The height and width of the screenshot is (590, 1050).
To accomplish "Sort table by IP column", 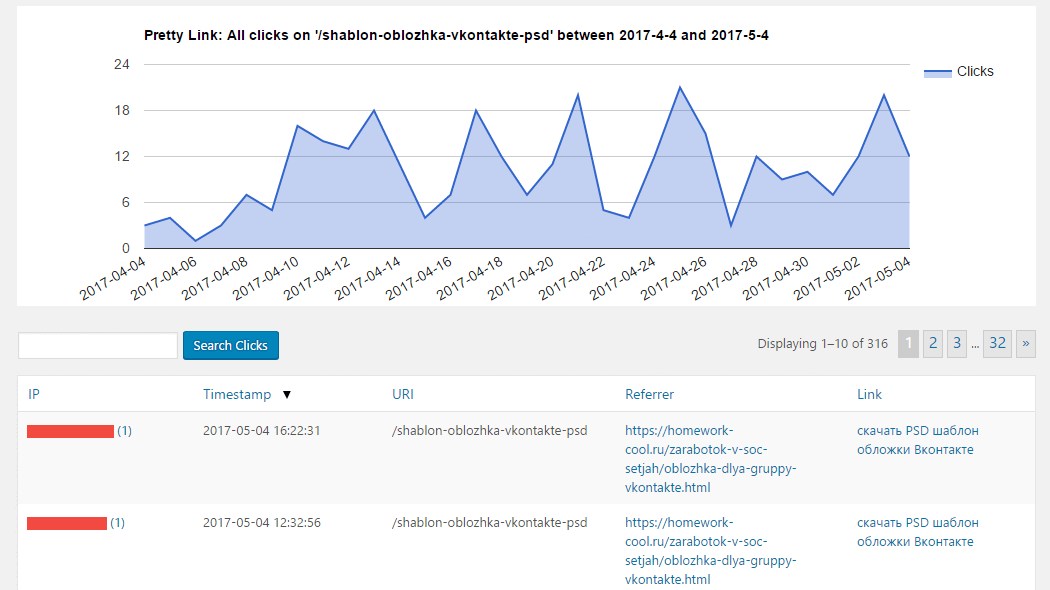I will pyautogui.click(x=34, y=394).
